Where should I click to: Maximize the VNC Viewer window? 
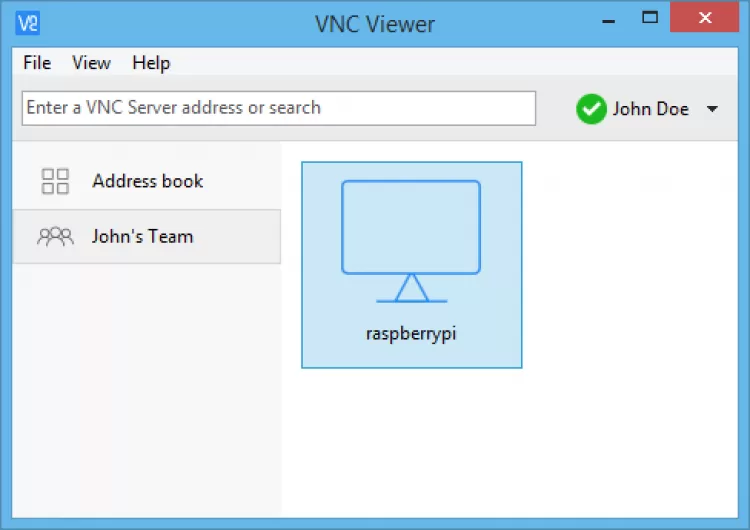click(650, 18)
